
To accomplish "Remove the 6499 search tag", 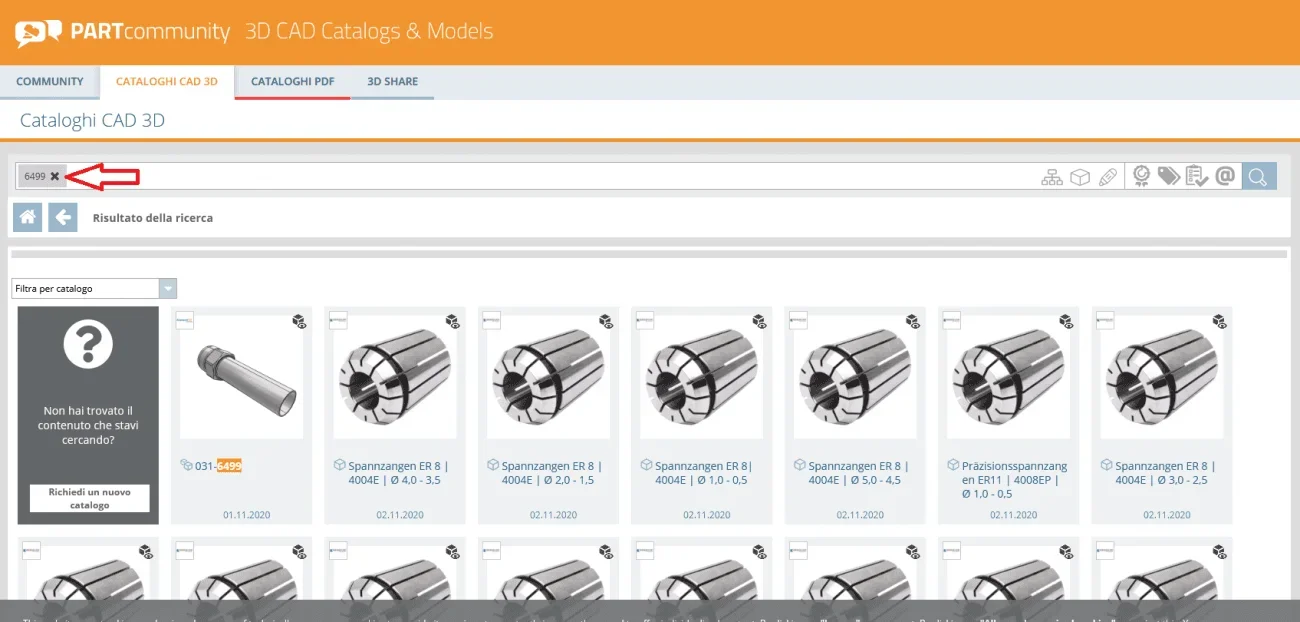I will (x=55, y=177).
